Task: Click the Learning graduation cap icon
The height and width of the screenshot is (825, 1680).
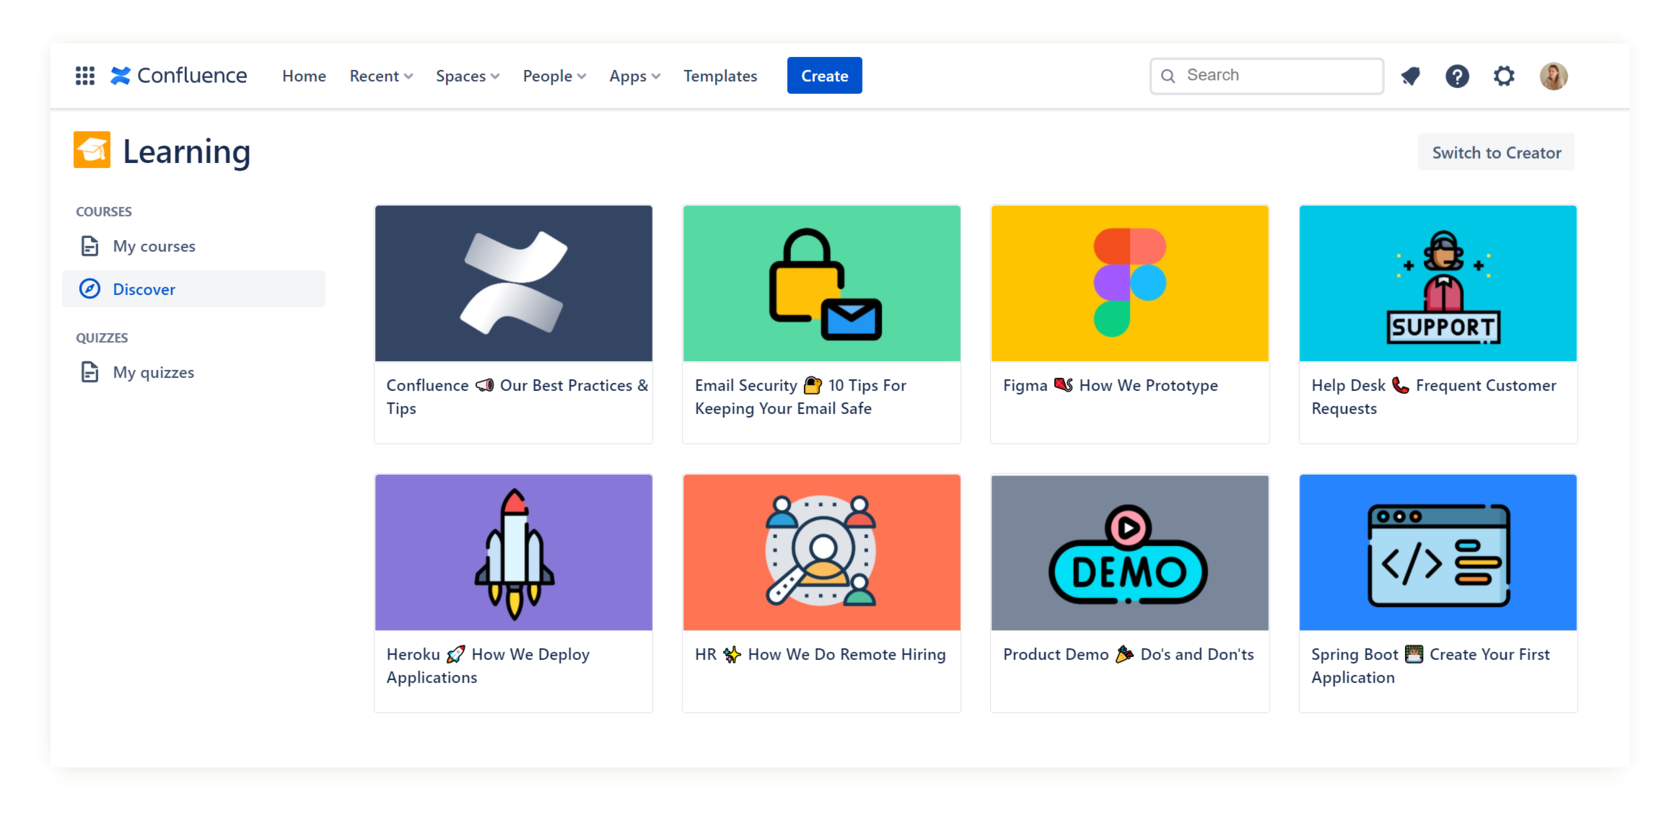Action: (x=92, y=150)
